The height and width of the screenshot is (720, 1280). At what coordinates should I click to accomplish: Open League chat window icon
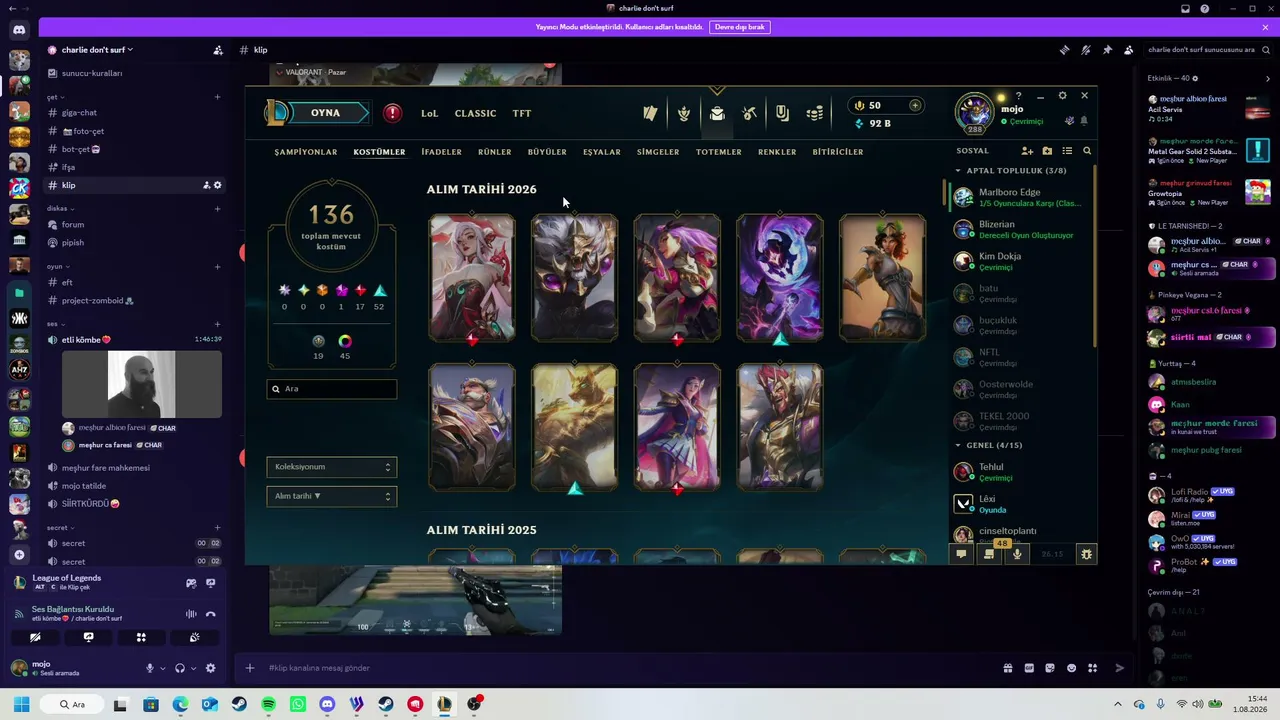pos(961,553)
